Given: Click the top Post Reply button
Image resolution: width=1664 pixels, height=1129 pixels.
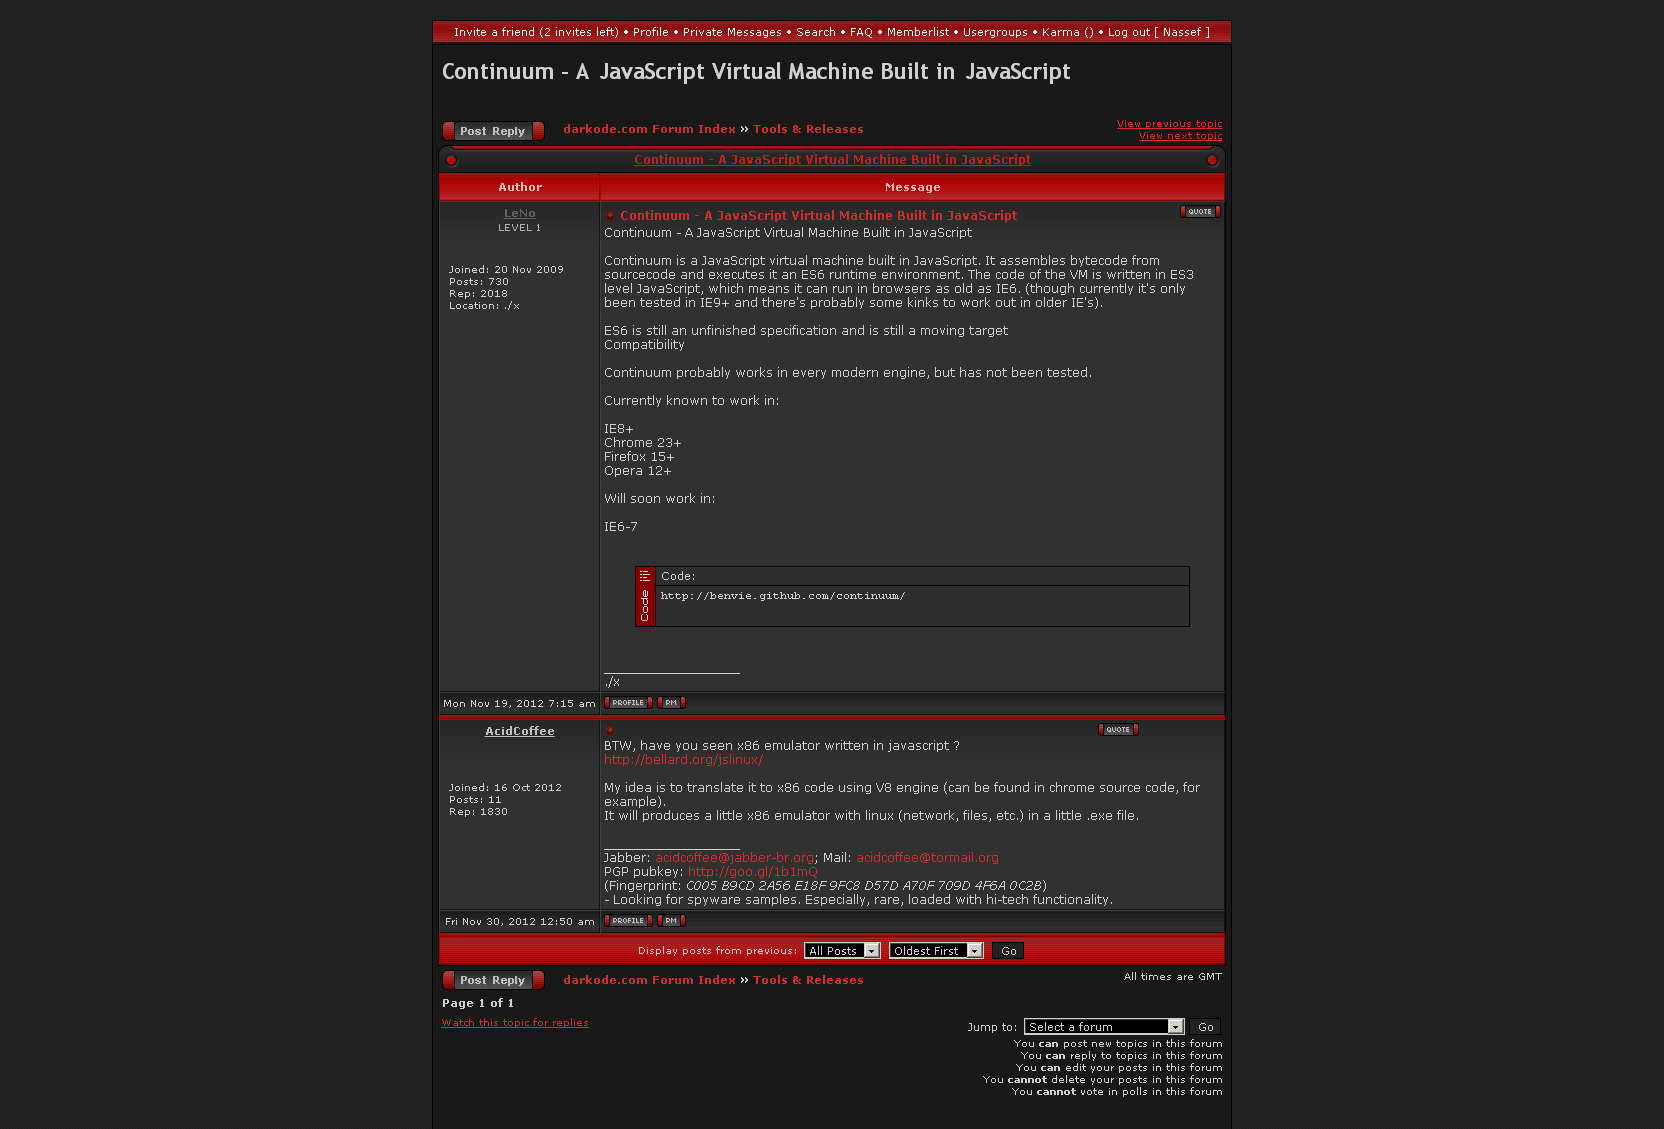Looking at the screenshot, I should [x=493, y=131].
